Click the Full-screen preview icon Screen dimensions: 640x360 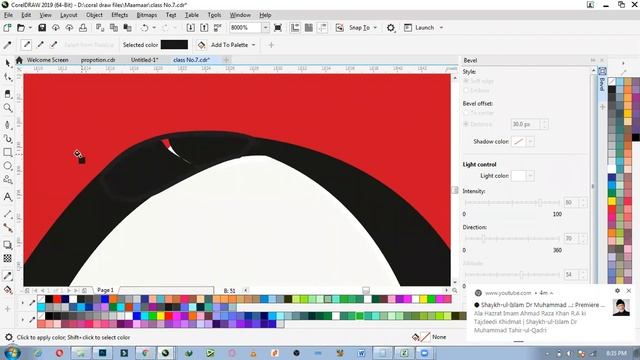tap(278, 28)
